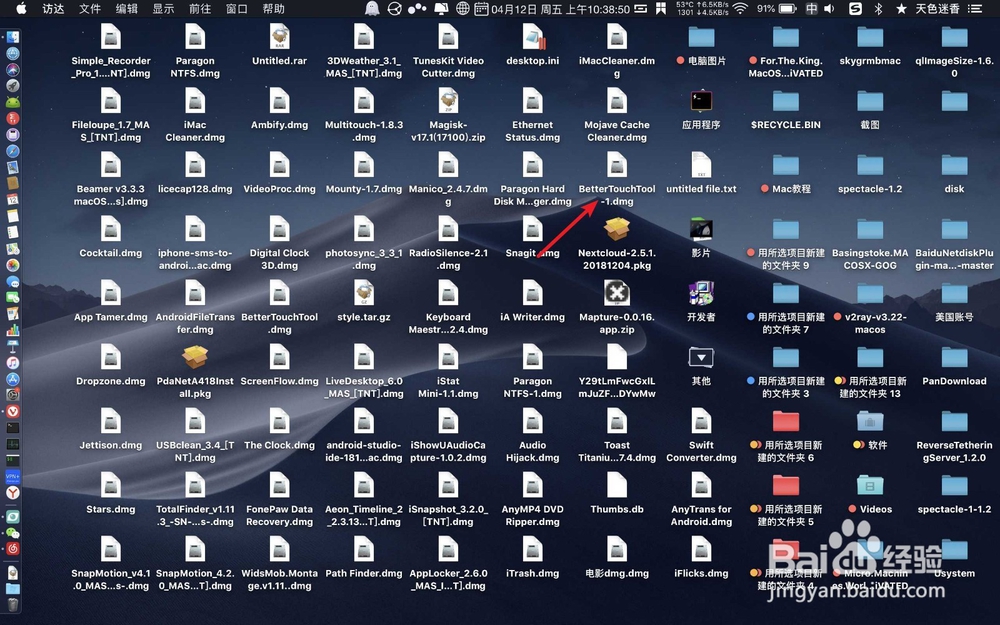Open the 访达 menu
This screenshot has width=1000, height=625.
(x=53, y=8)
